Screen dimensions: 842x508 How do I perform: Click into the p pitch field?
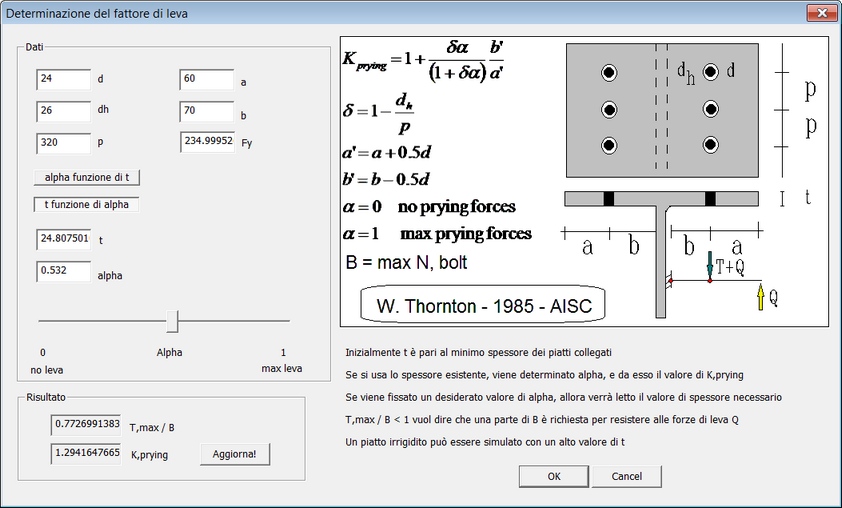(x=63, y=142)
